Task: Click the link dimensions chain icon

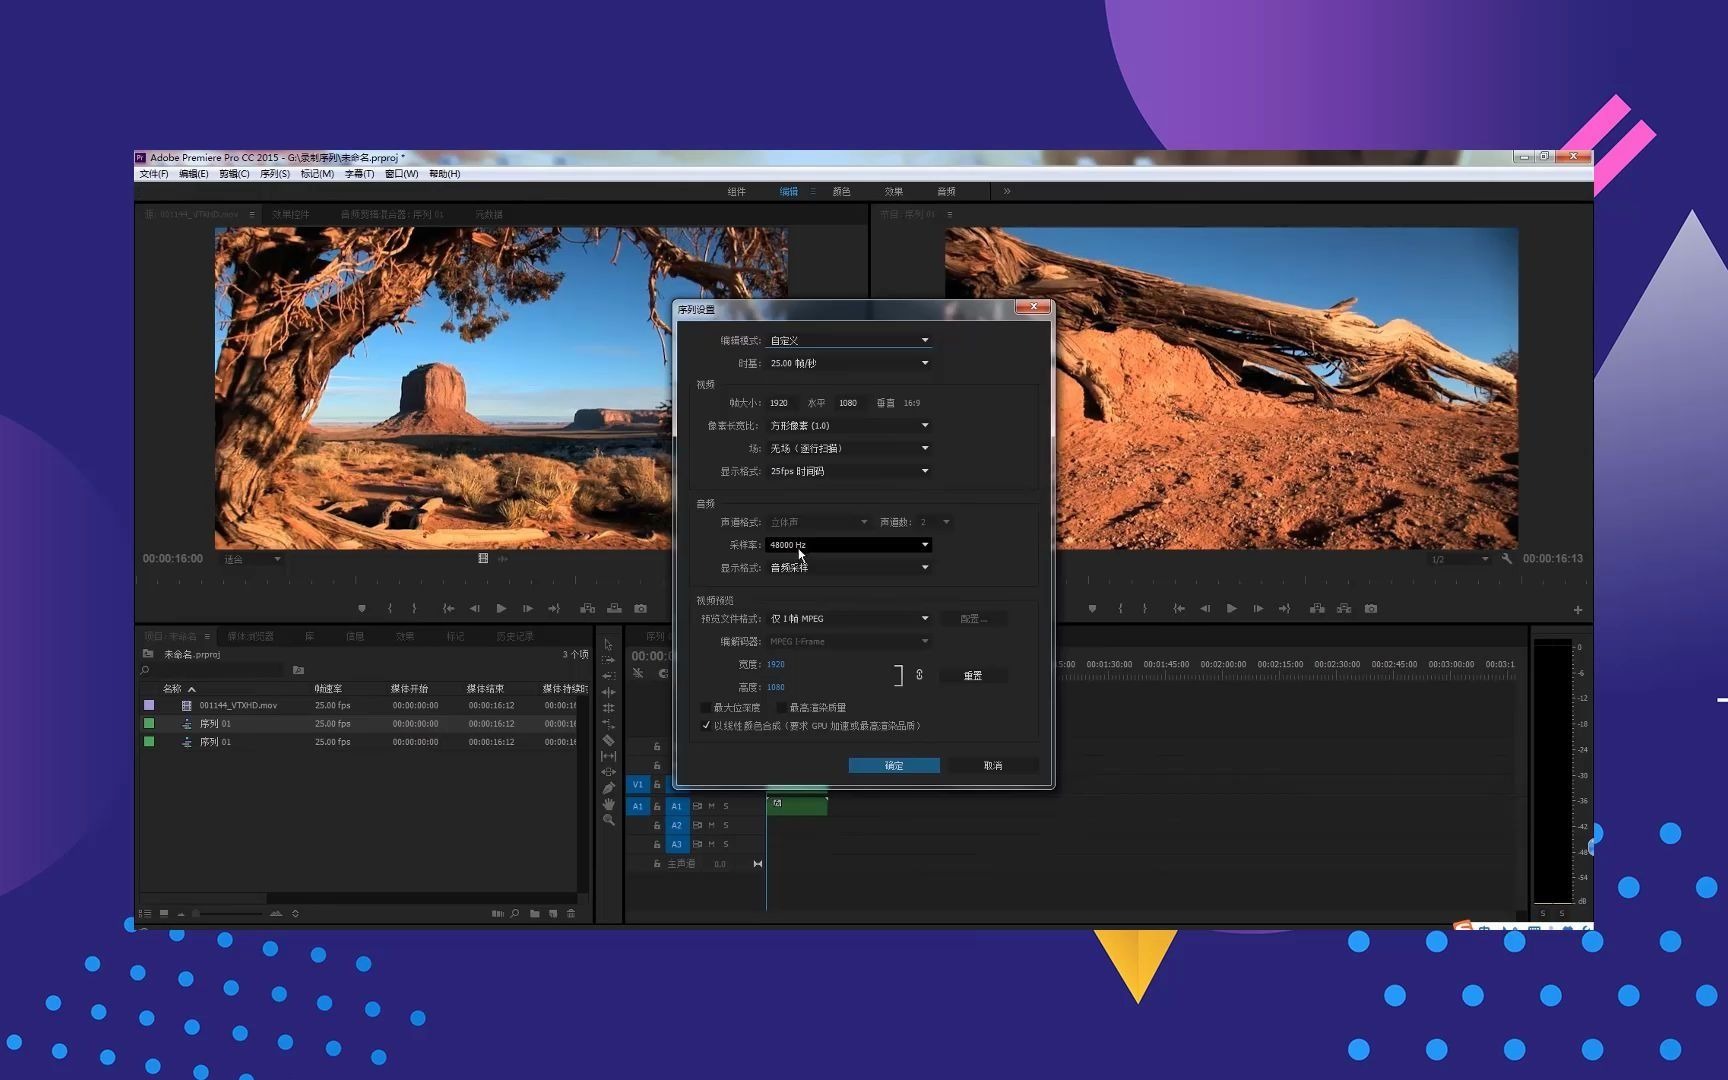Action: click(x=919, y=675)
